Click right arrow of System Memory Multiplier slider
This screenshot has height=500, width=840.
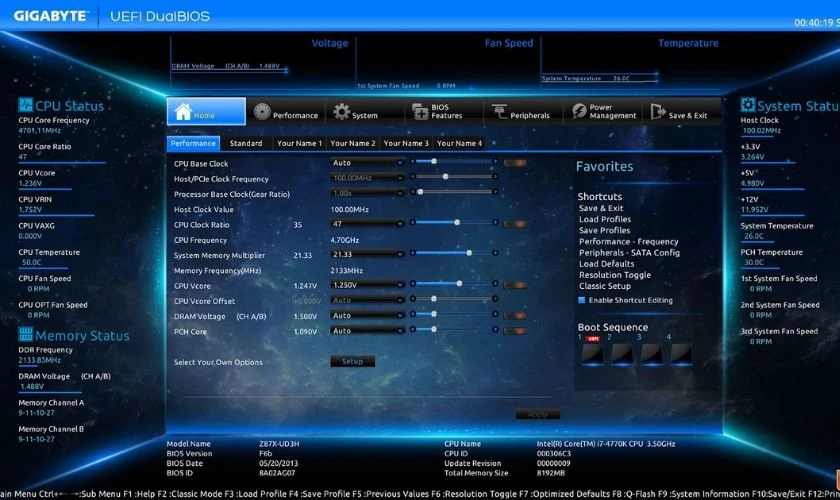(x=495, y=253)
